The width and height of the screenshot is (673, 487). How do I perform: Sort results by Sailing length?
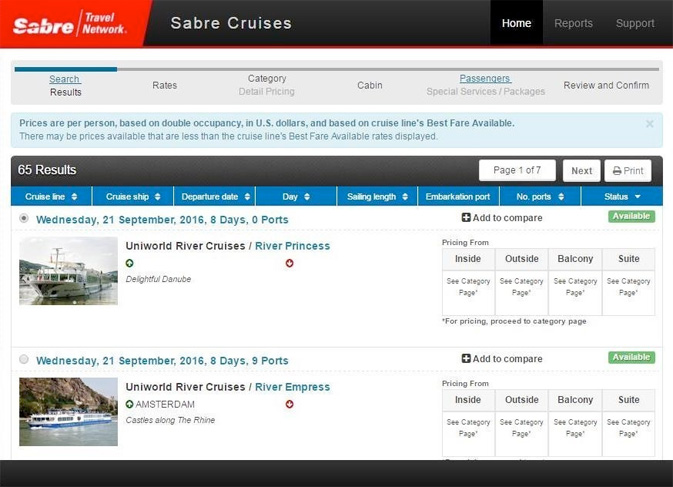click(377, 197)
